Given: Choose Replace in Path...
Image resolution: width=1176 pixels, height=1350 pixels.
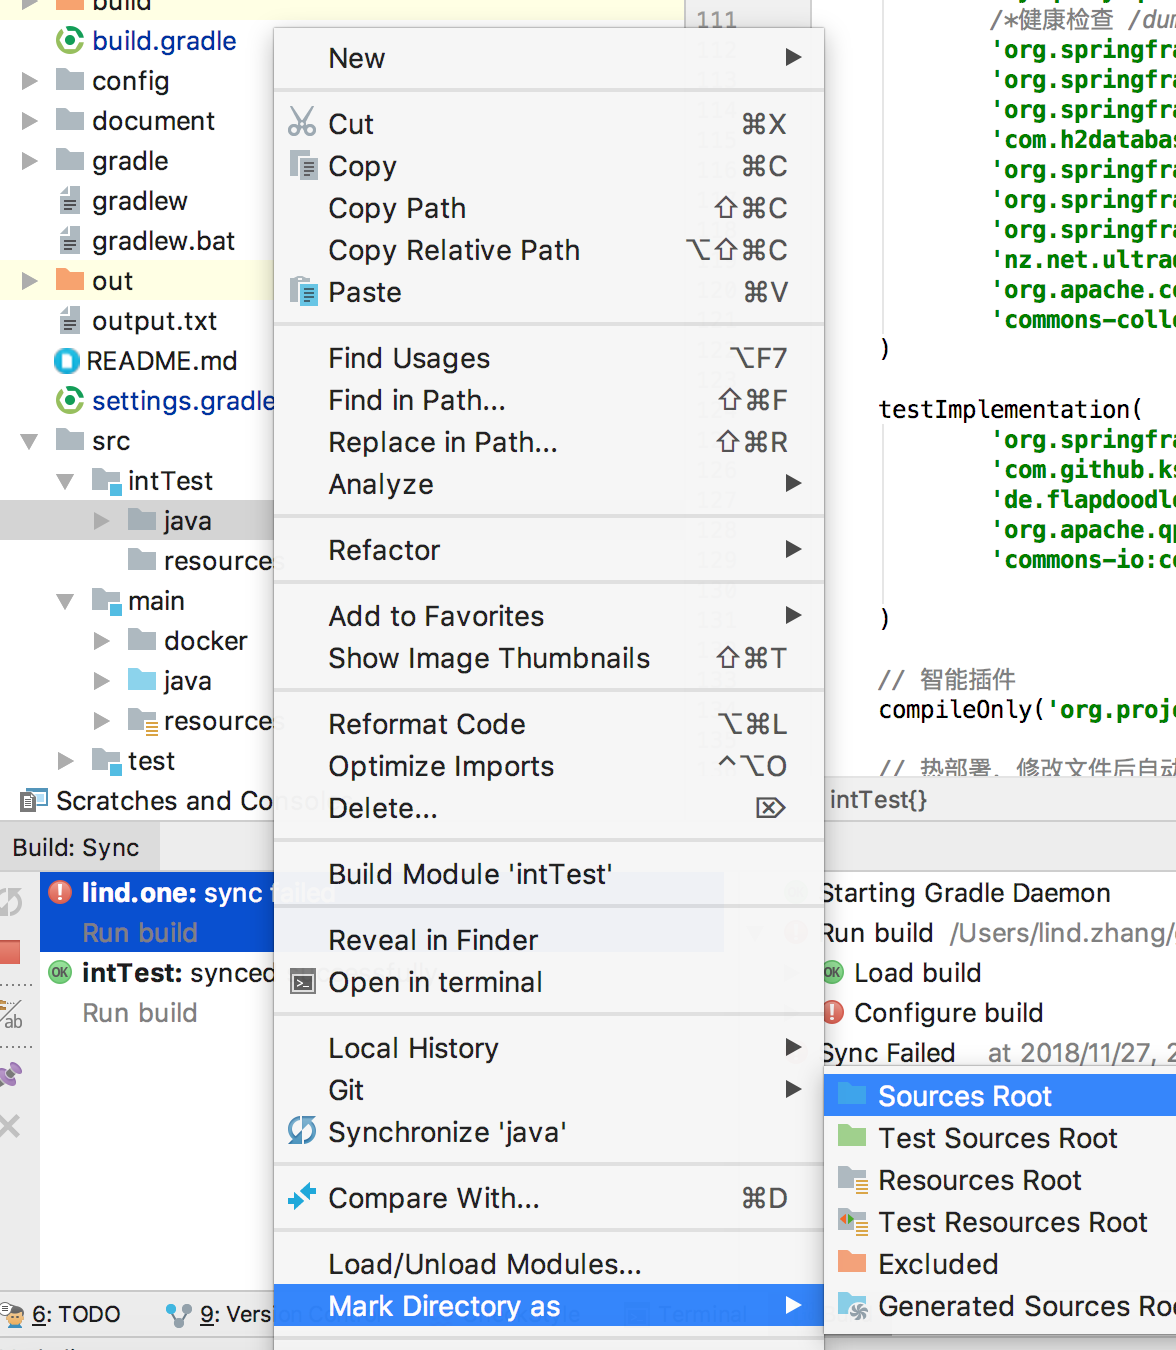Looking at the screenshot, I should click(x=549, y=442).
